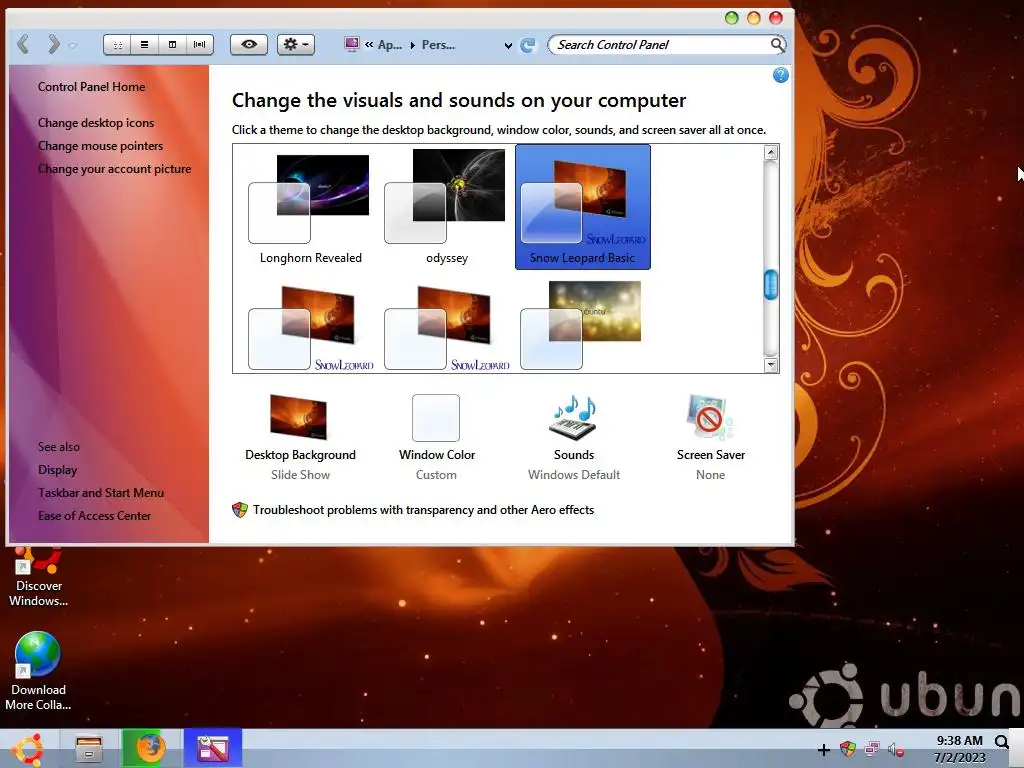Switch to icon grid view button

[118, 44]
